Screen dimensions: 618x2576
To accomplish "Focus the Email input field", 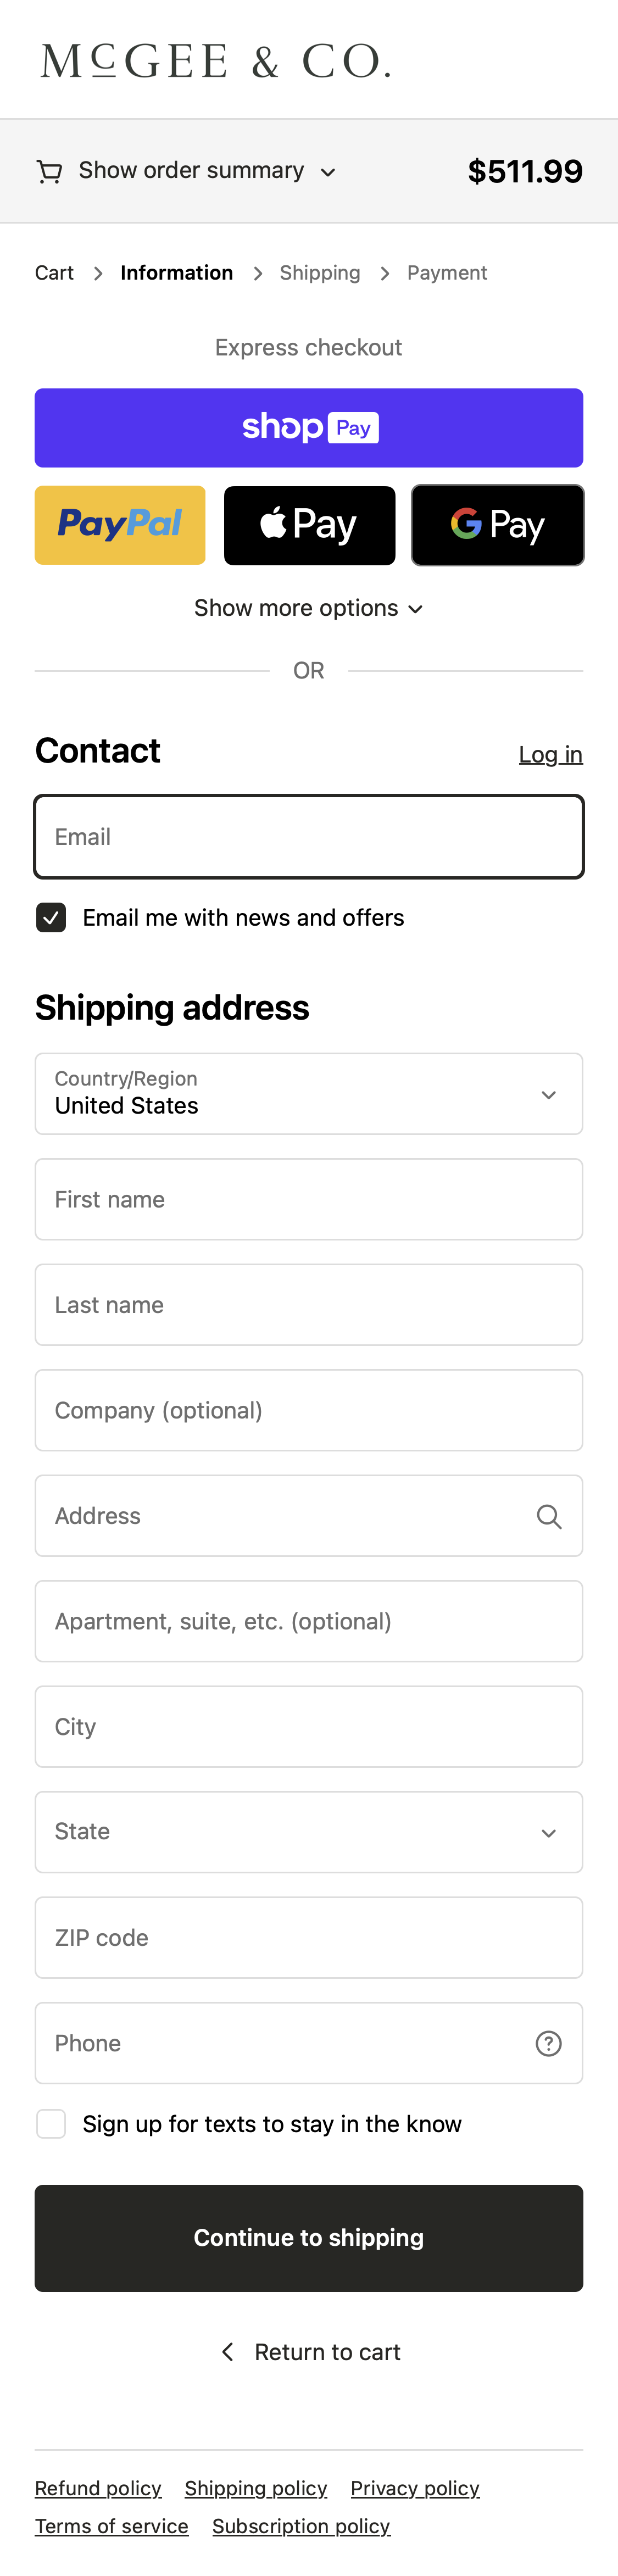I will (309, 837).
